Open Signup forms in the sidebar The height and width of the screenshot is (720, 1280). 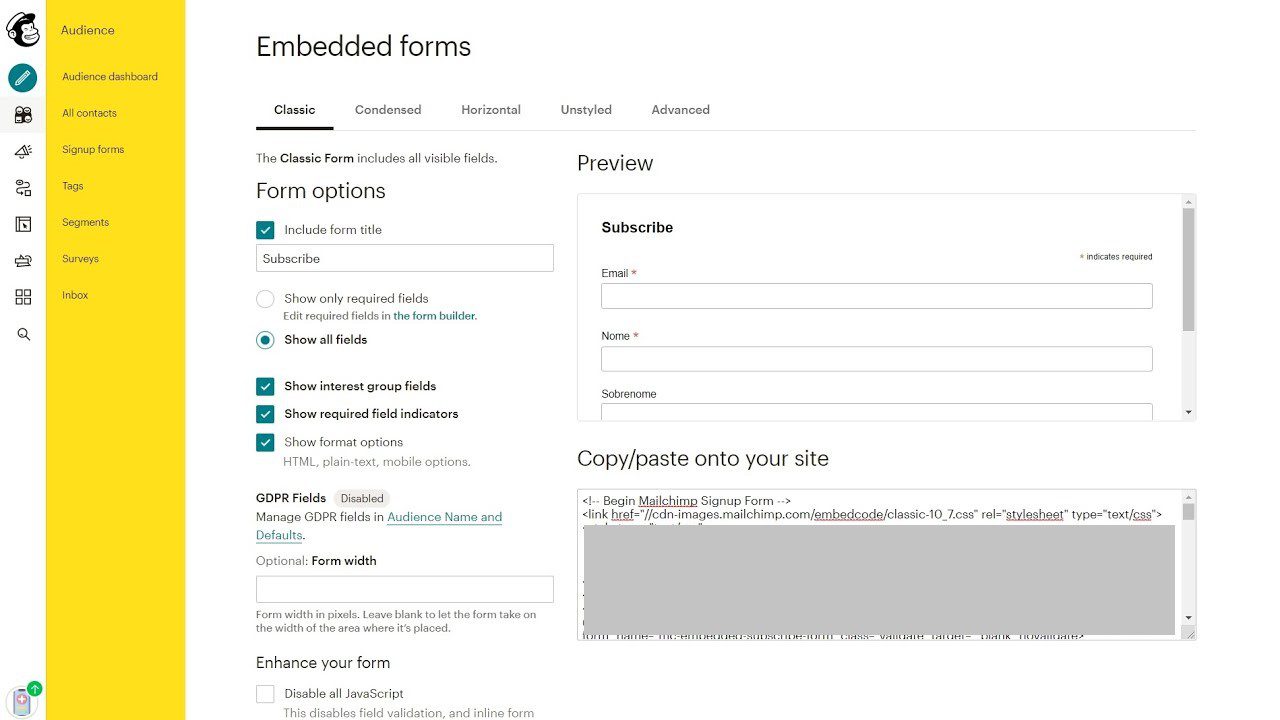pos(92,149)
